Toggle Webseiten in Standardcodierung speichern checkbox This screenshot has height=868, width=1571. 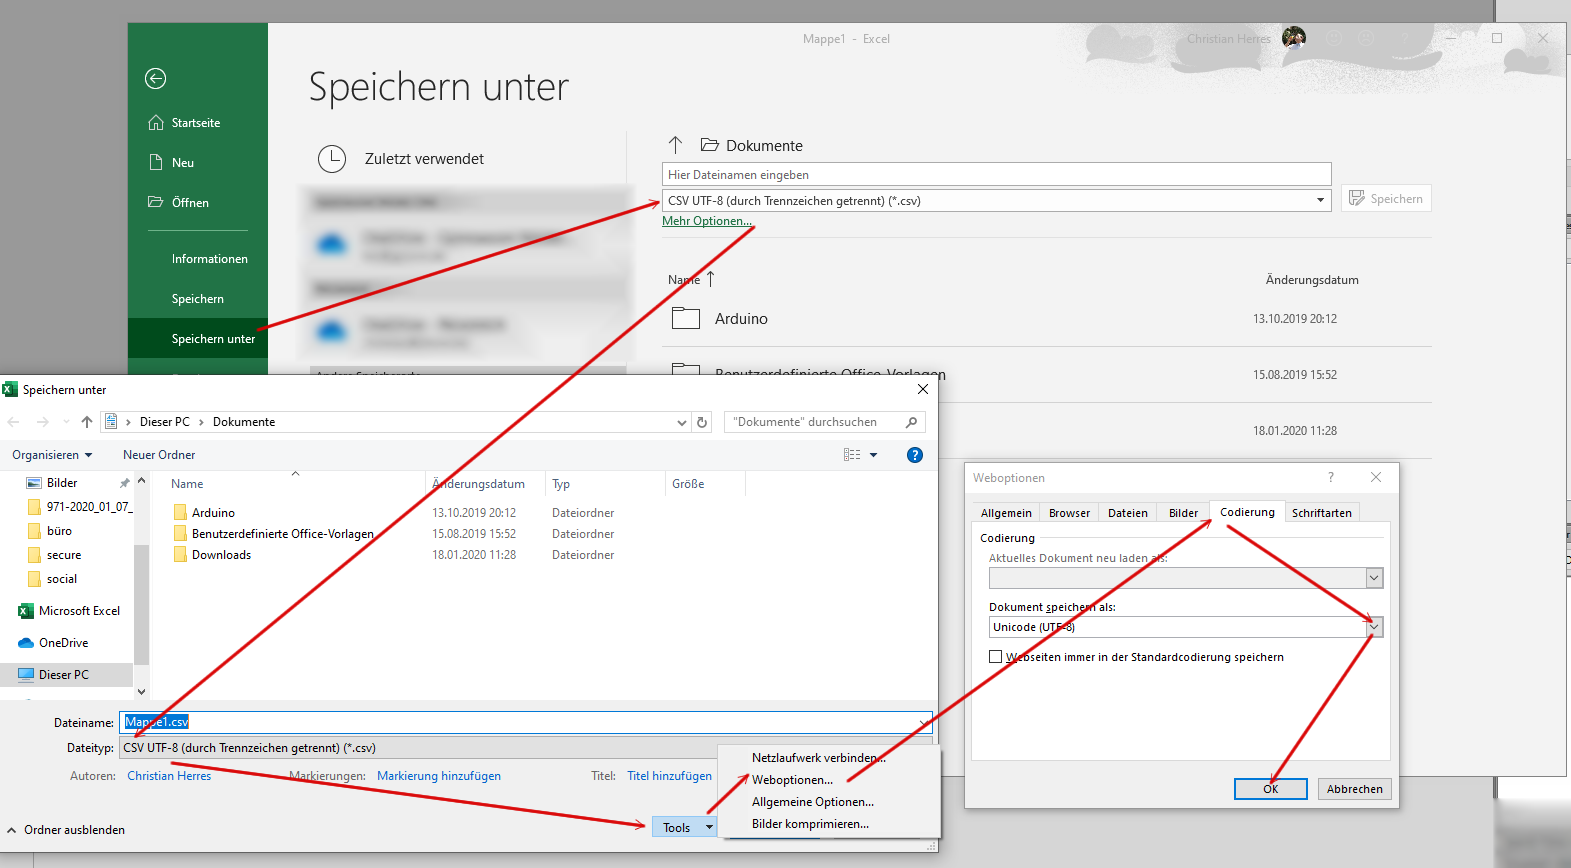tap(995, 657)
